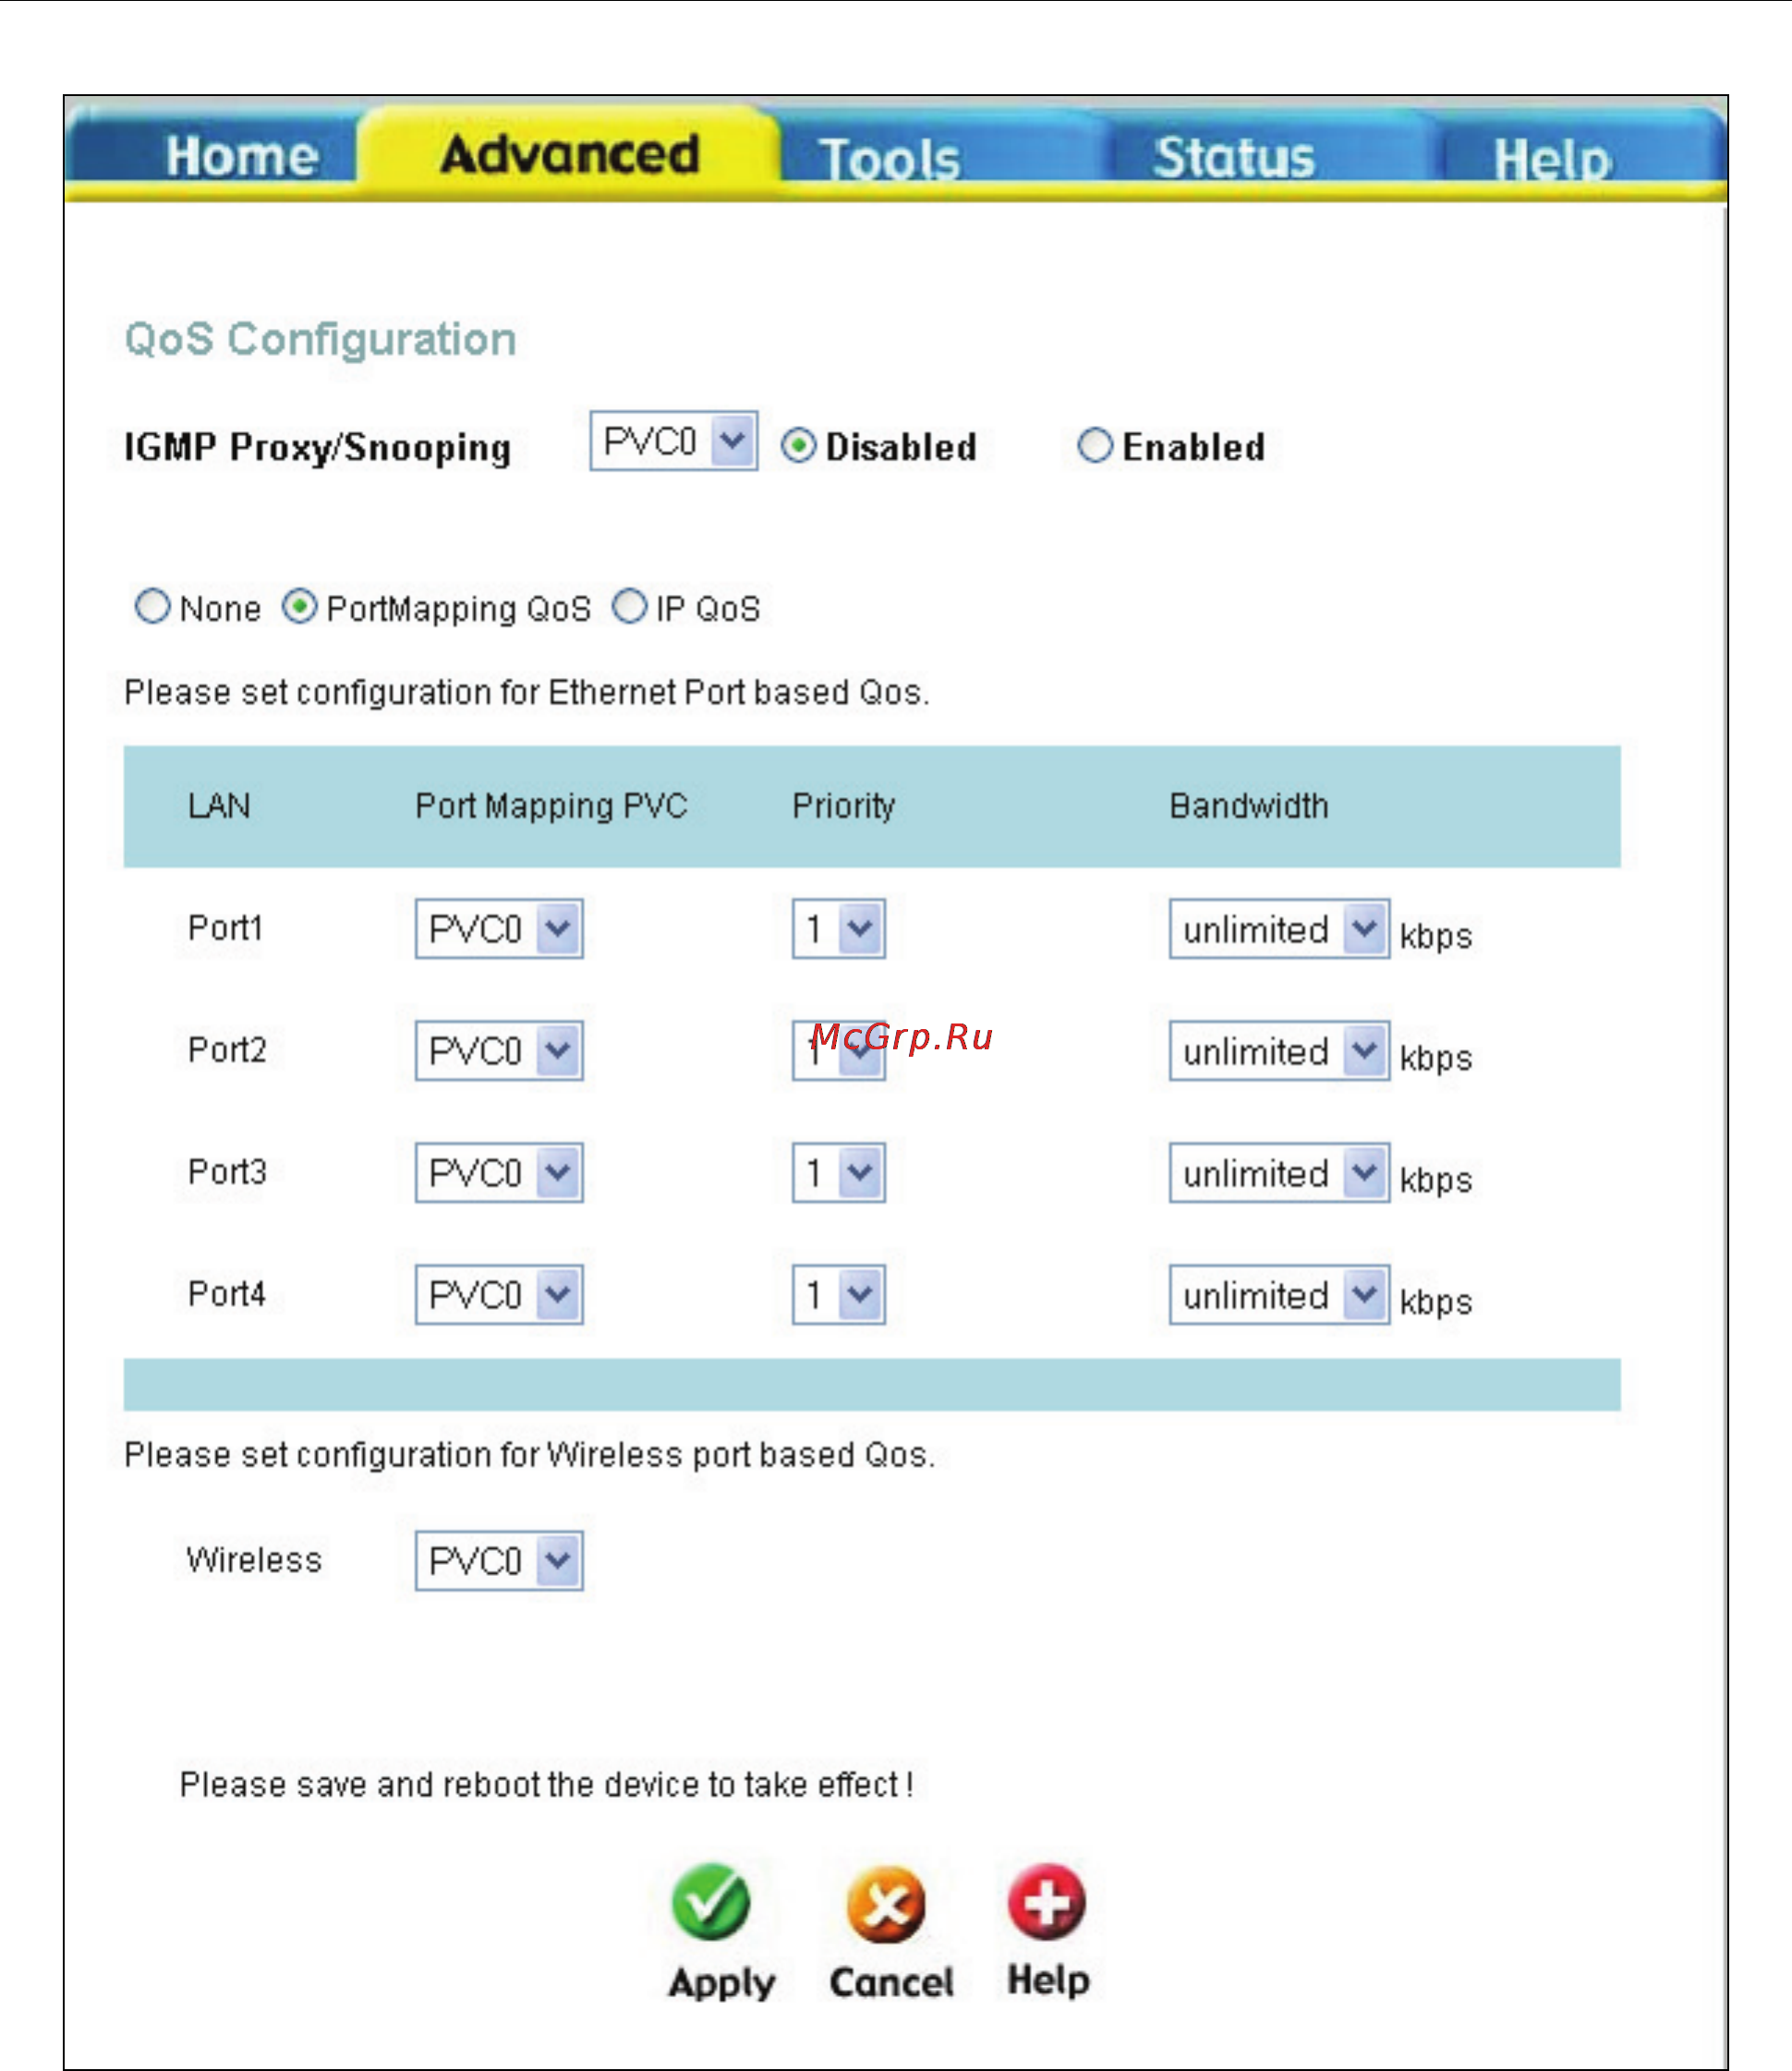Click the Port3 row label
The height and width of the screenshot is (2071, 1792).
click(x=227, y=1171)
